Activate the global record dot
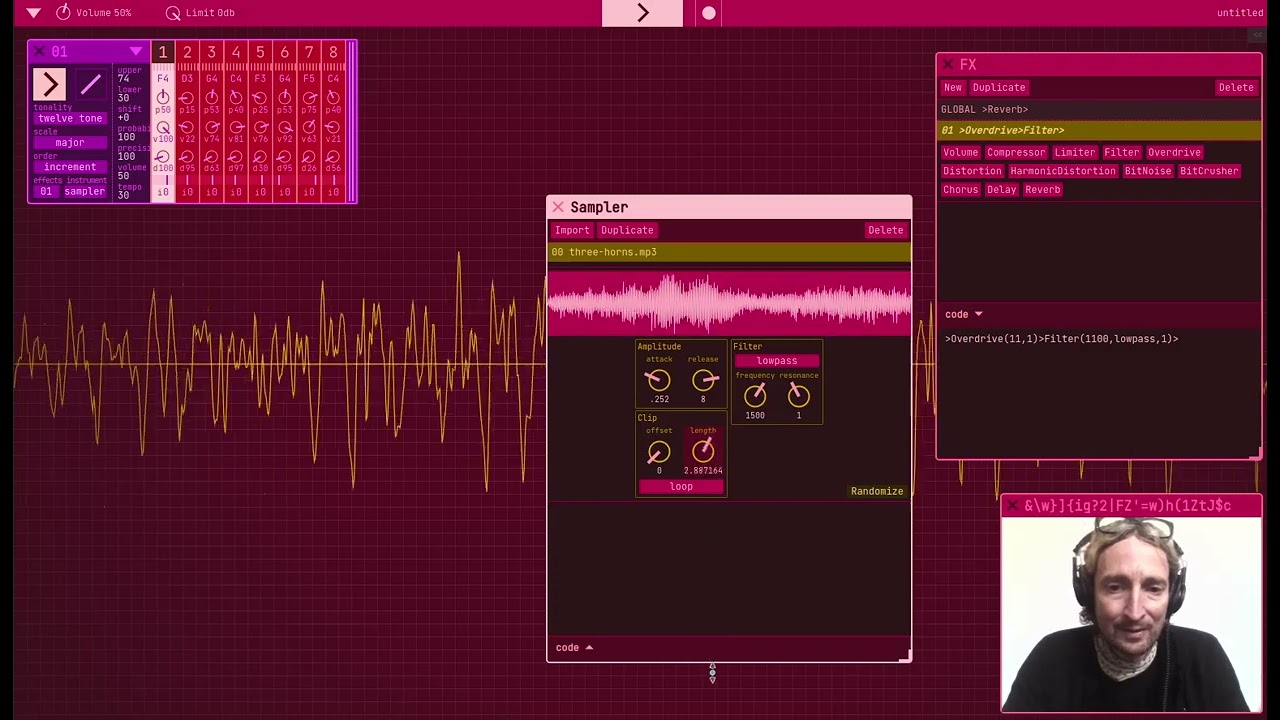The image size is (1280, 720). point(709,13)
